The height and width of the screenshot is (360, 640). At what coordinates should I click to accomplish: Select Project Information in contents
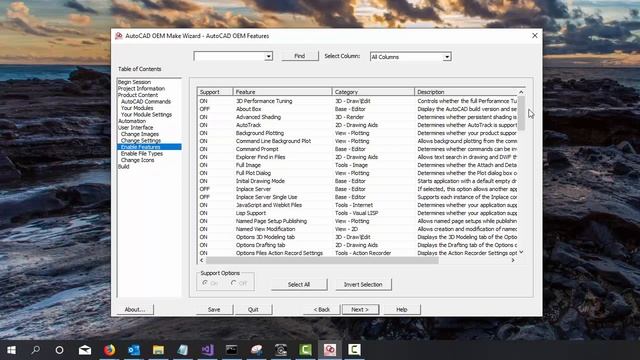pyautogui.click(x=141, y=89)
